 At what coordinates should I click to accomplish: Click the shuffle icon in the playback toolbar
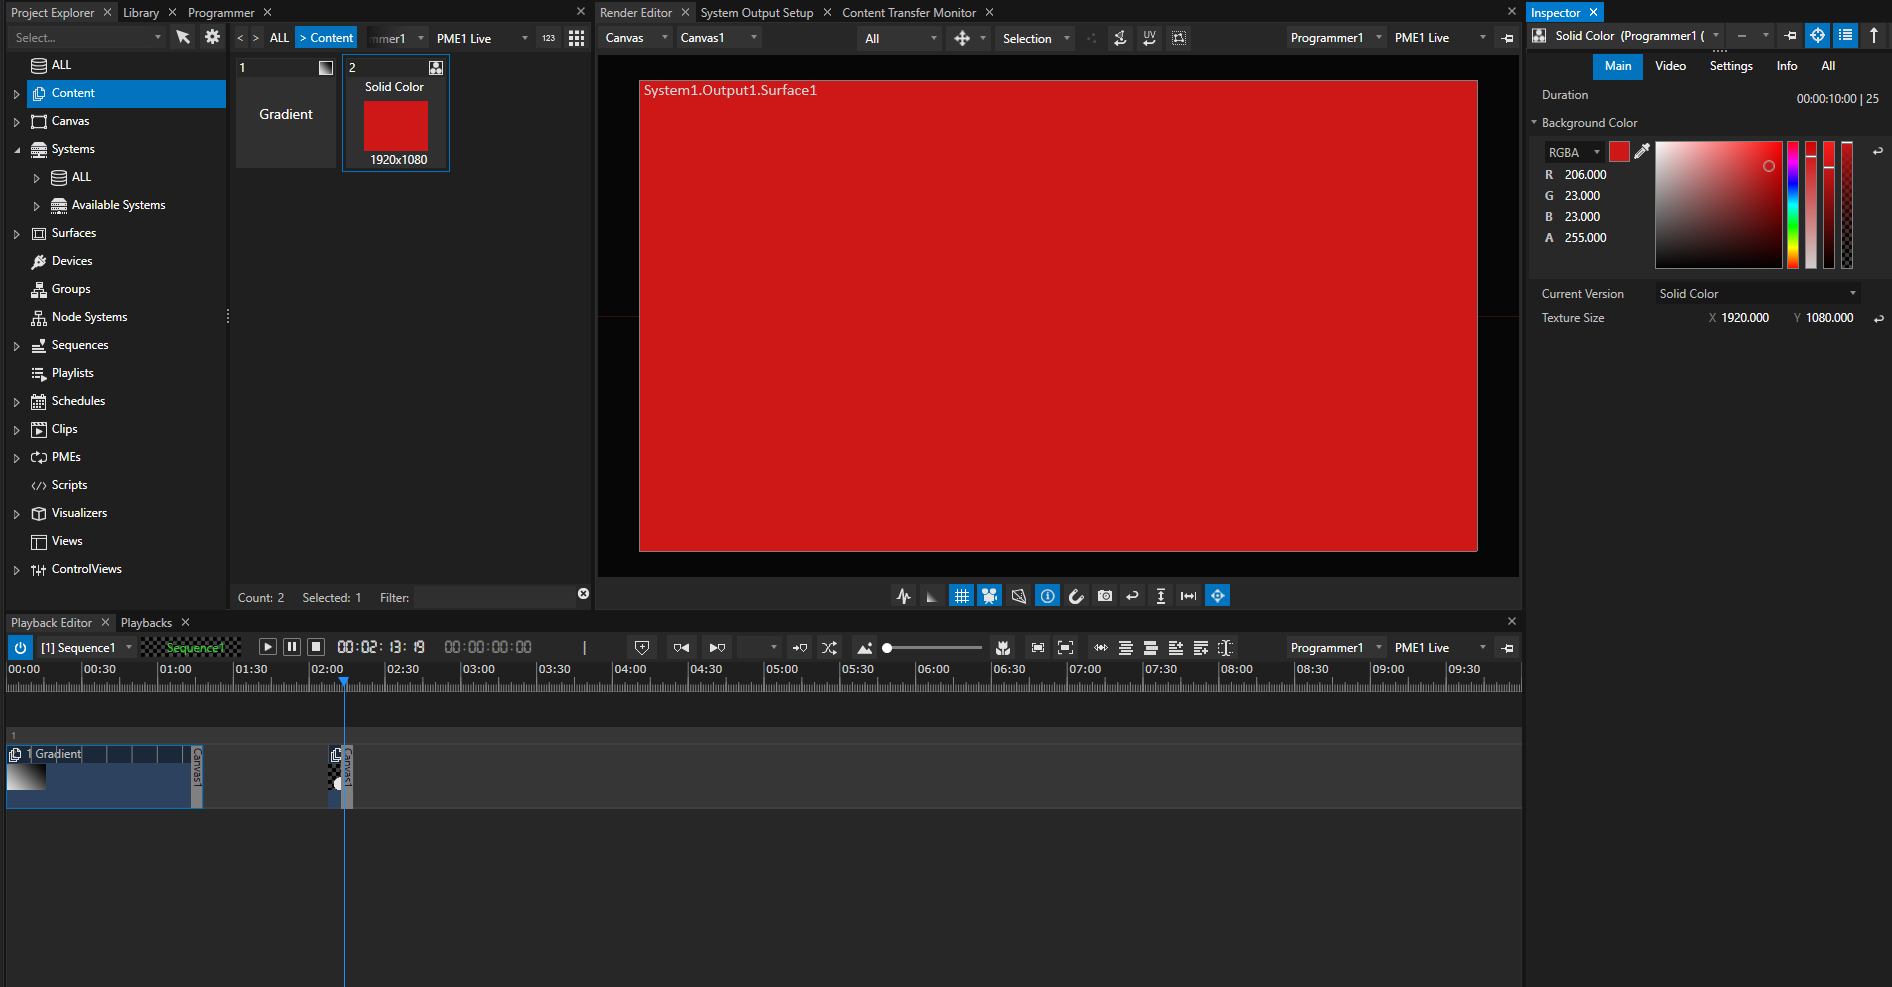829,647
